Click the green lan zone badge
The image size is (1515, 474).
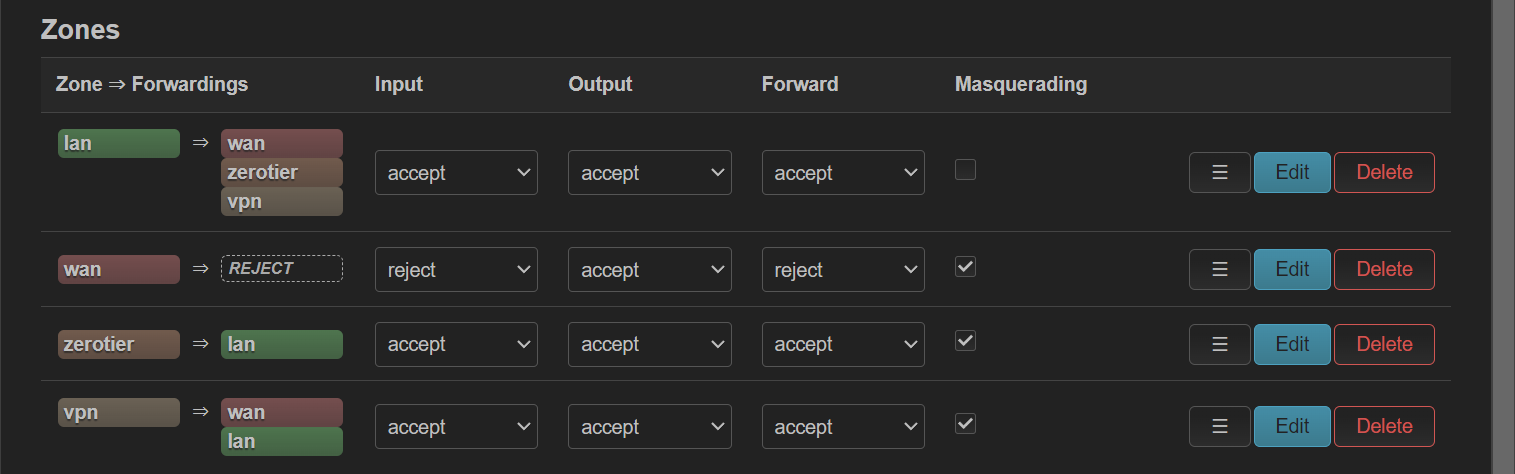[119, 143]
